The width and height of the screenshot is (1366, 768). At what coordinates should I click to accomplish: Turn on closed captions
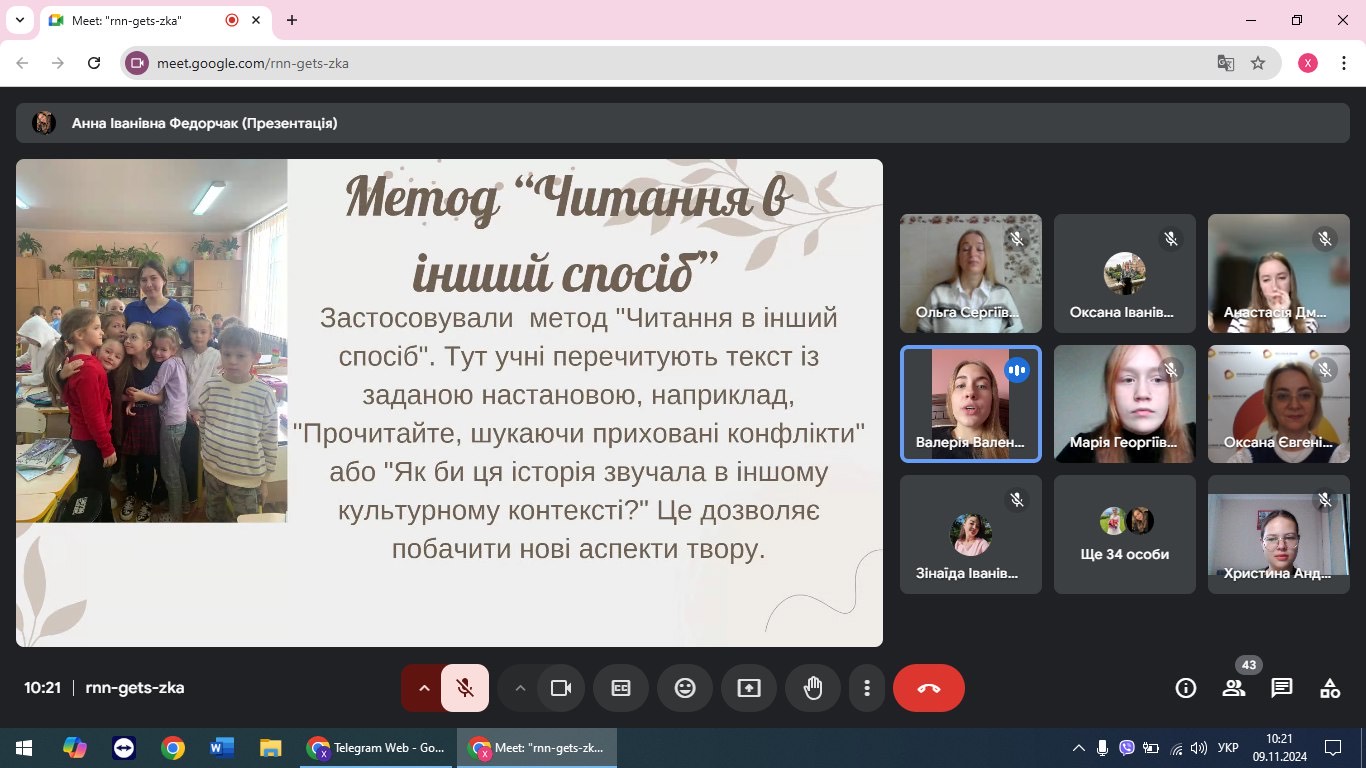pyautogui.click(x=621, y=688)
